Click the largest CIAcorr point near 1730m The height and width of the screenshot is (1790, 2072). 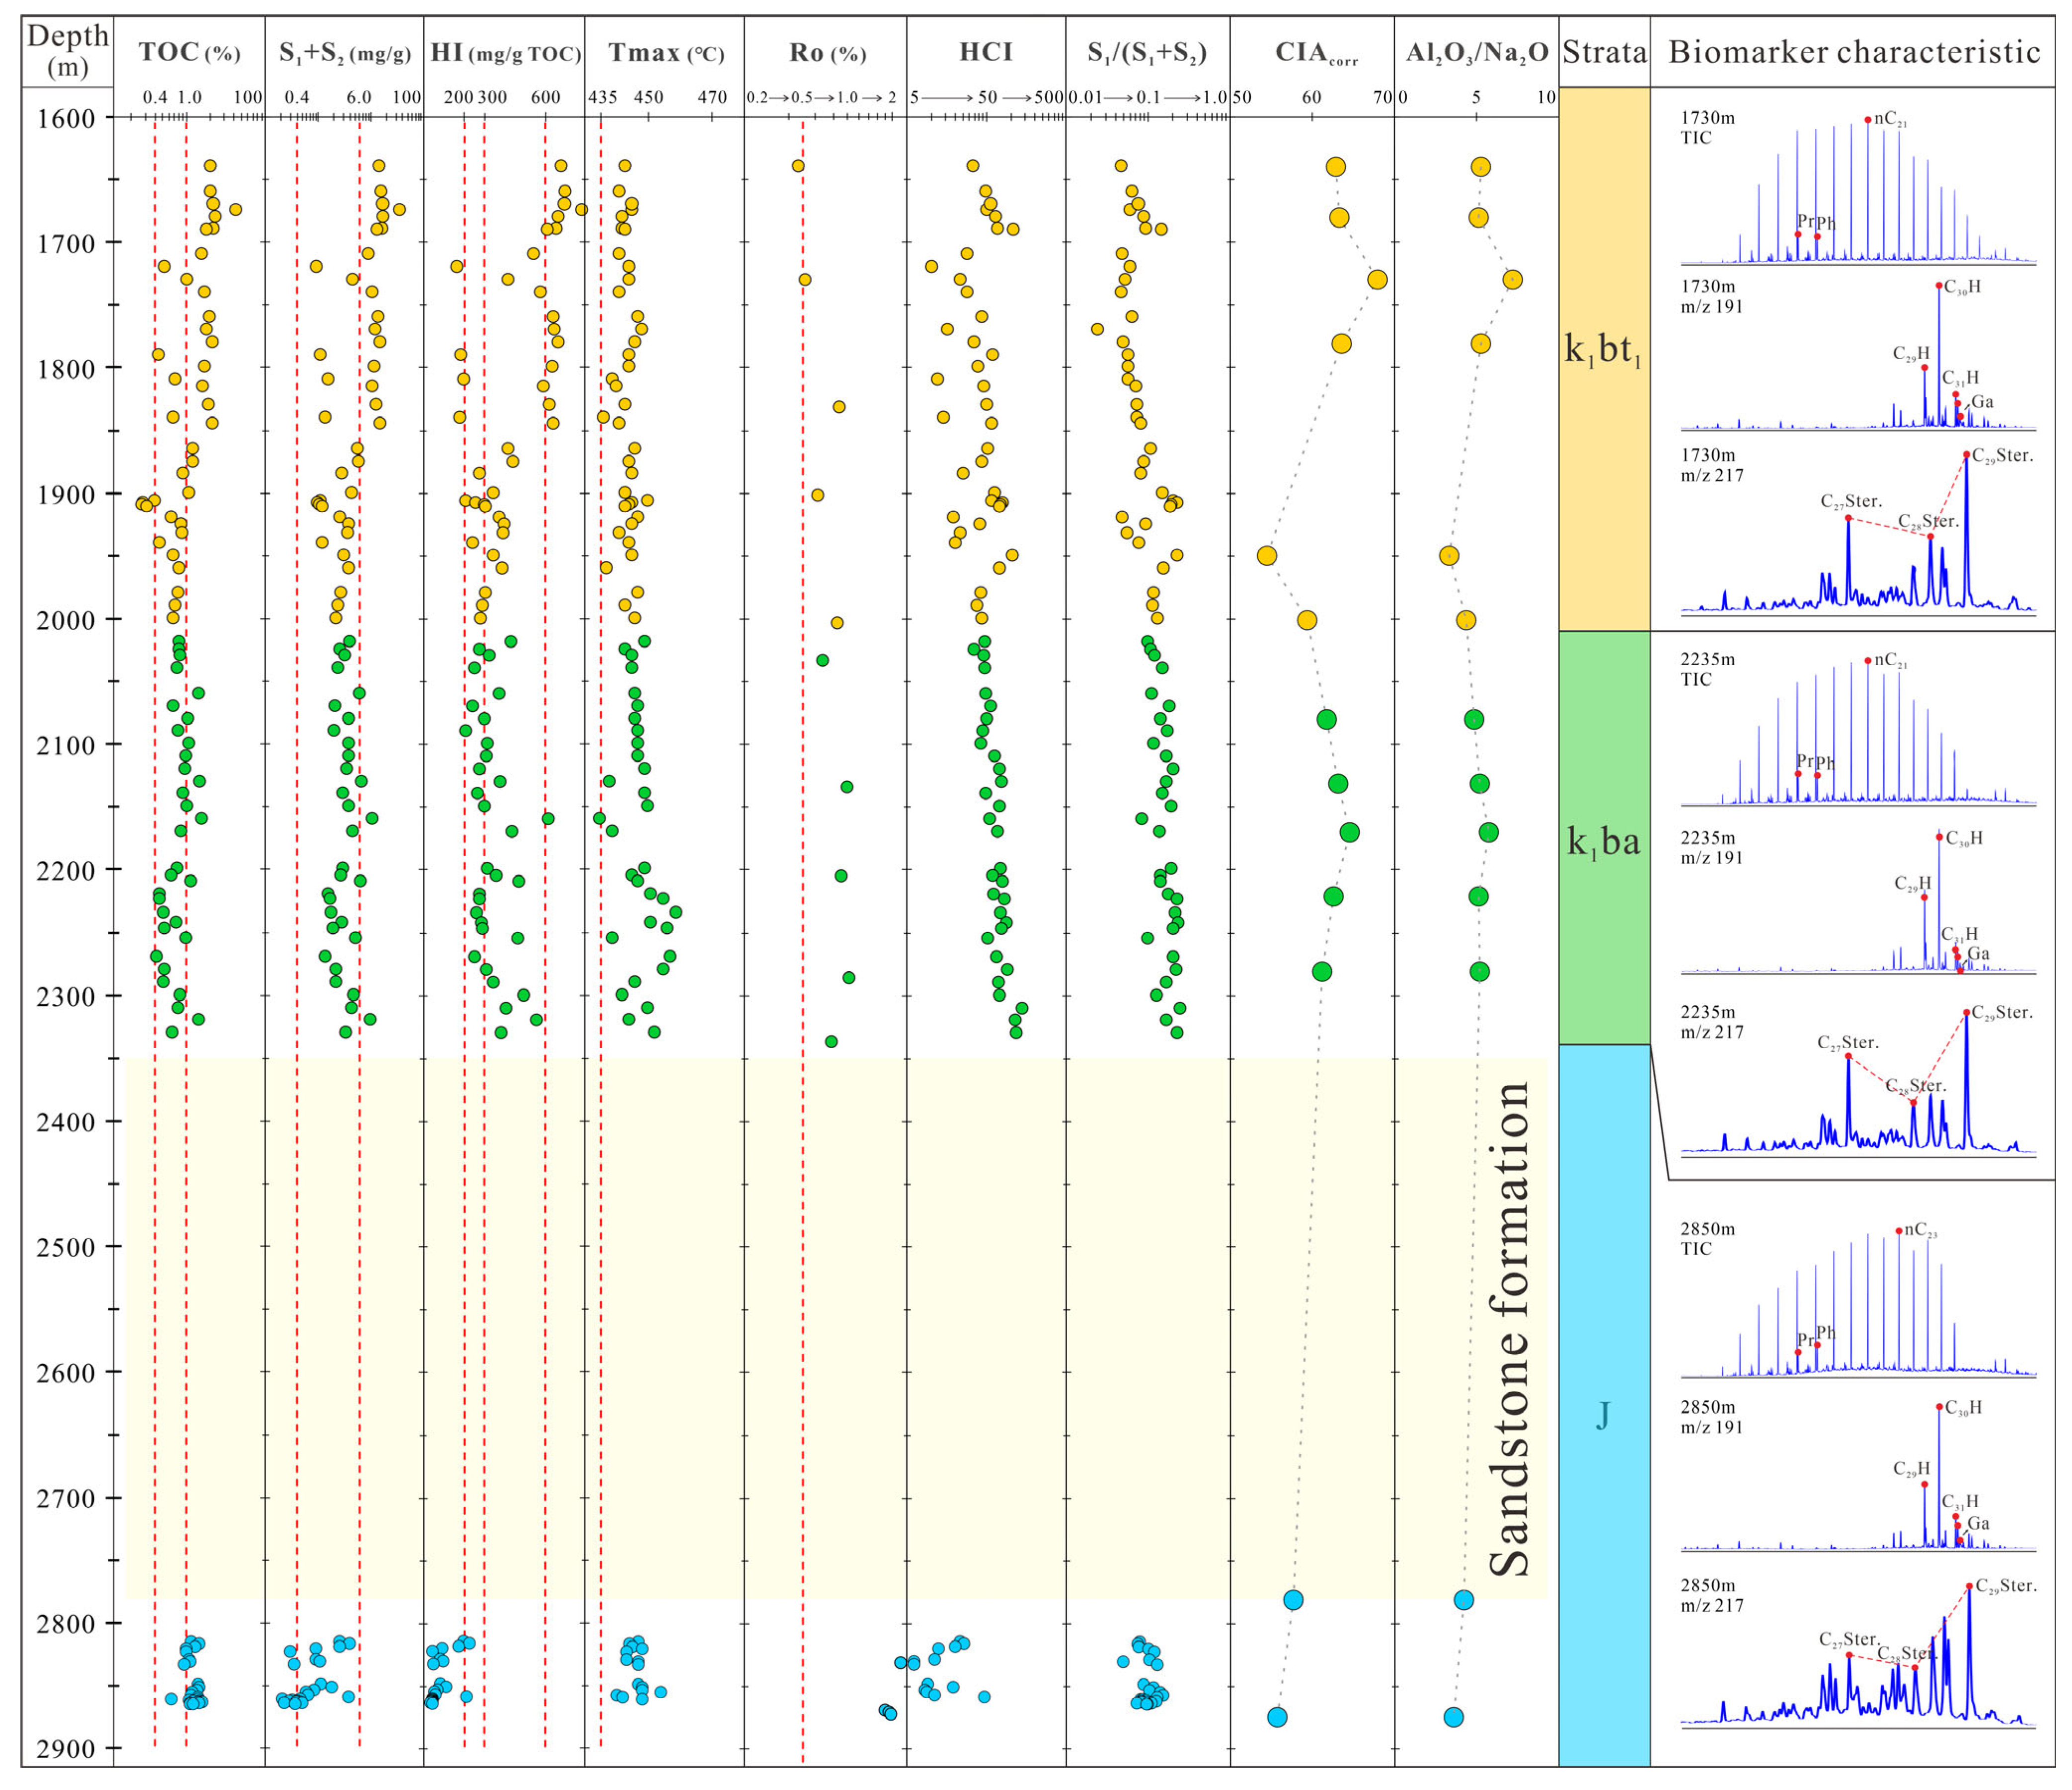coord(1377,280)
